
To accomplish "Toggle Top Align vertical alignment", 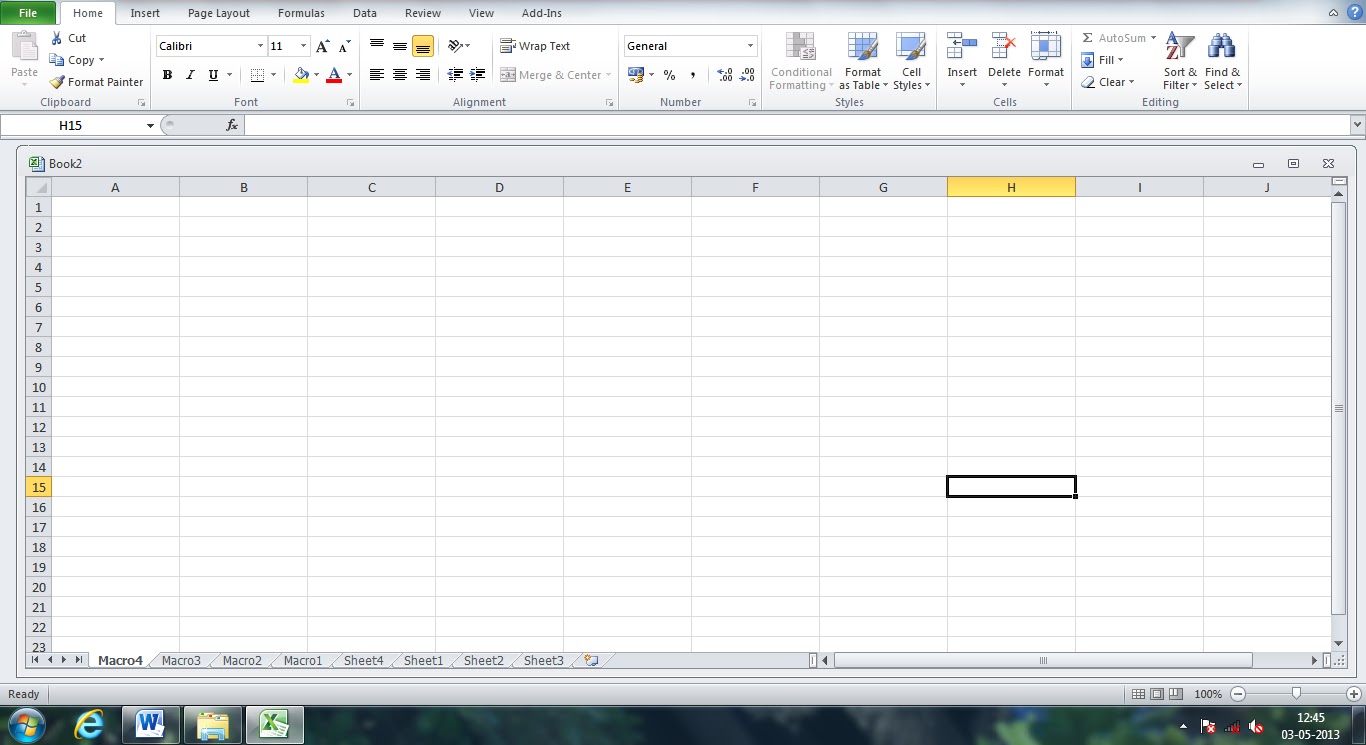I will (377, 46).
